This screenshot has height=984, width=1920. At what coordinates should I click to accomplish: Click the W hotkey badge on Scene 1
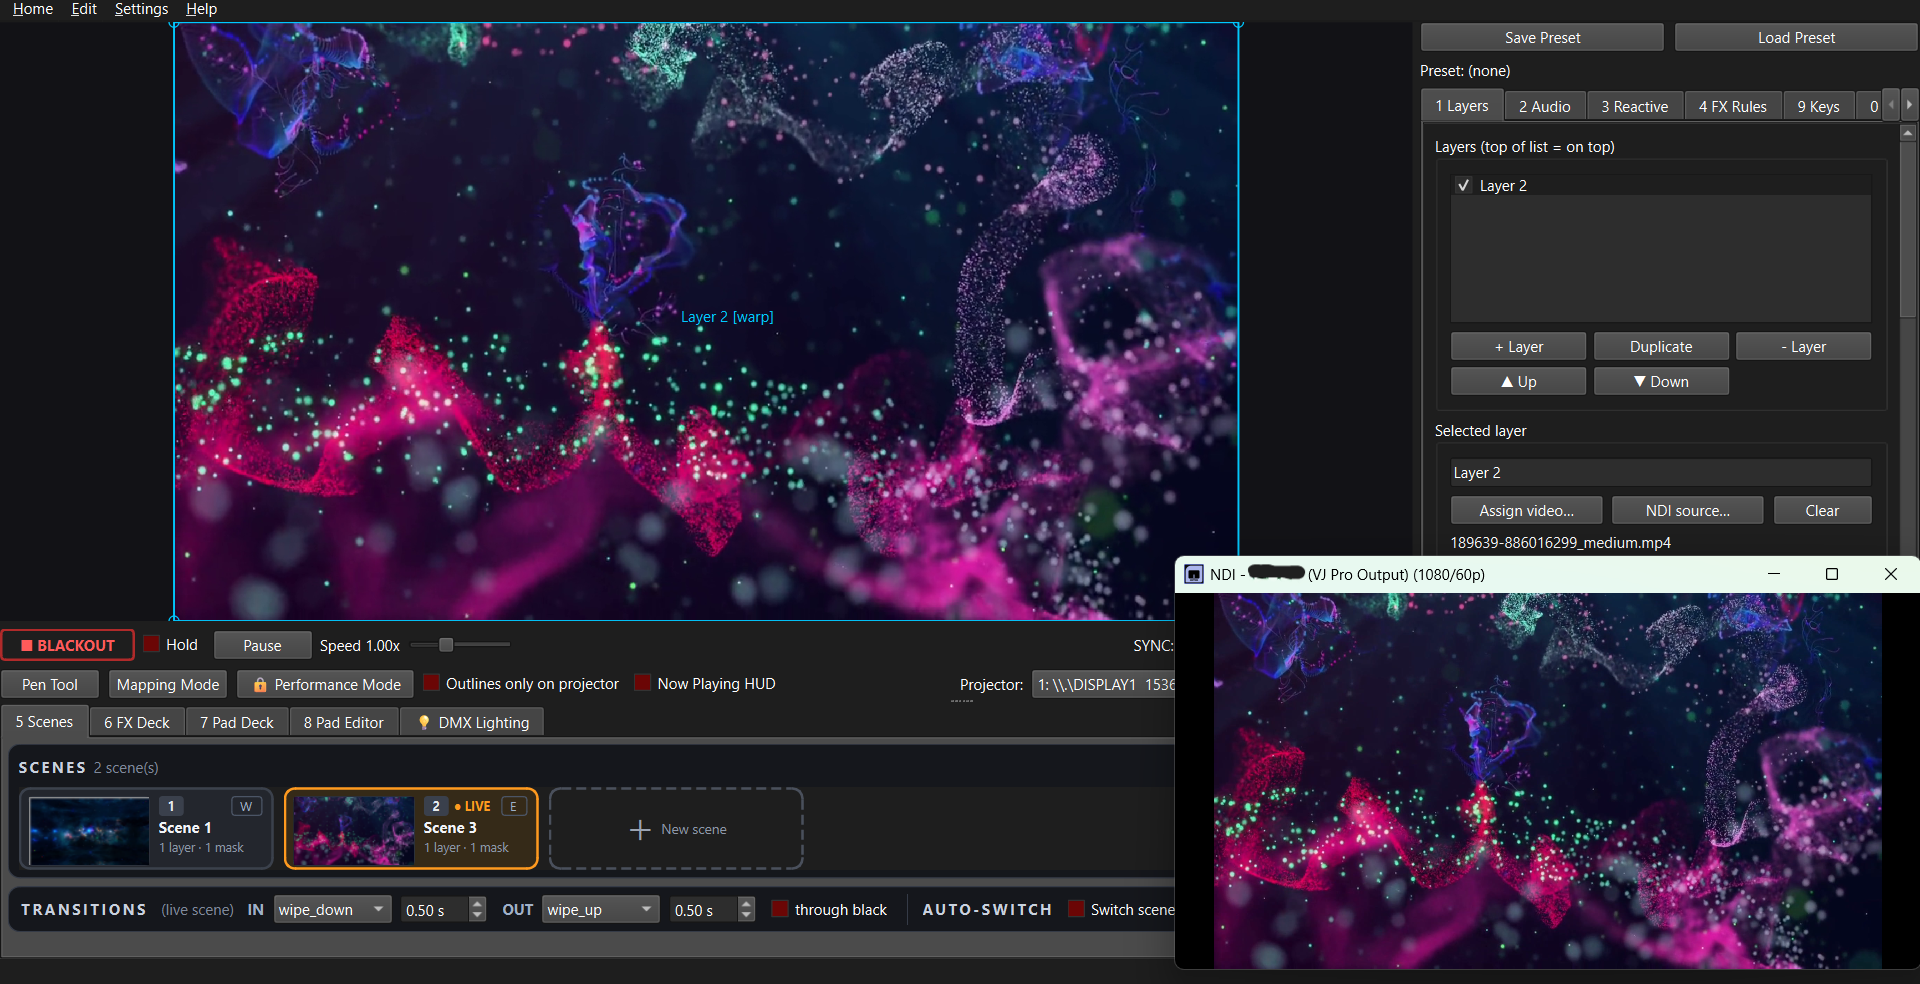246,806
